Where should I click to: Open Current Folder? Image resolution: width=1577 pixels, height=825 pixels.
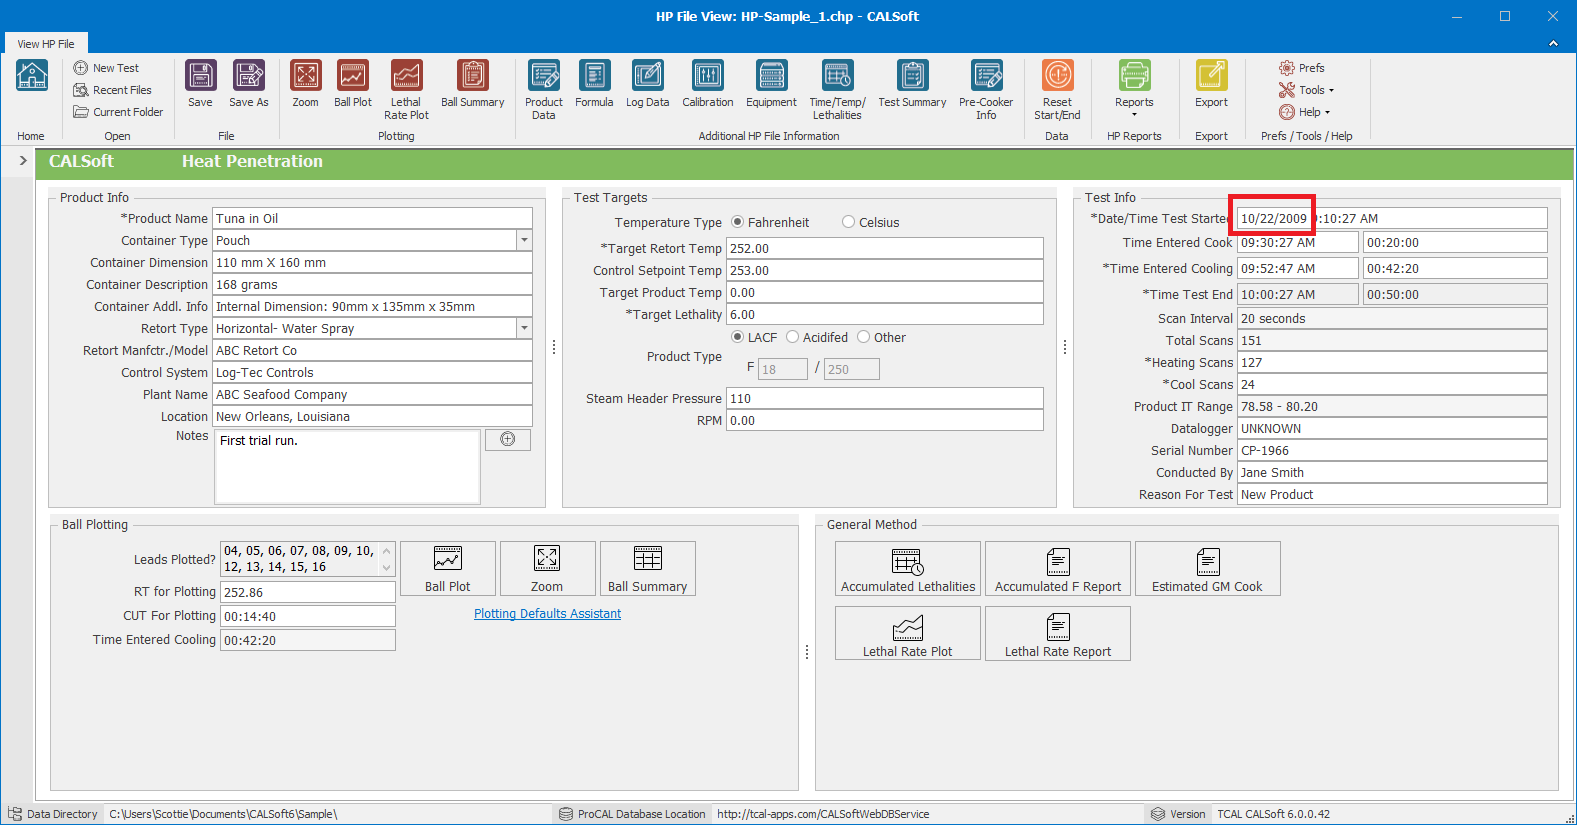coord(118,112)
